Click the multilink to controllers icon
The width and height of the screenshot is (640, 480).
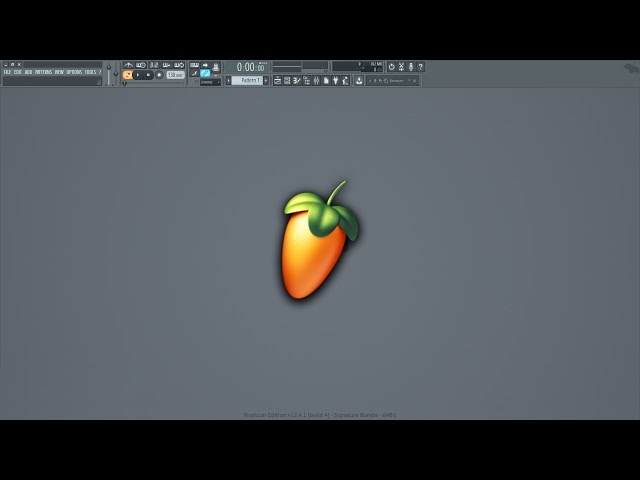pos(216,67)
